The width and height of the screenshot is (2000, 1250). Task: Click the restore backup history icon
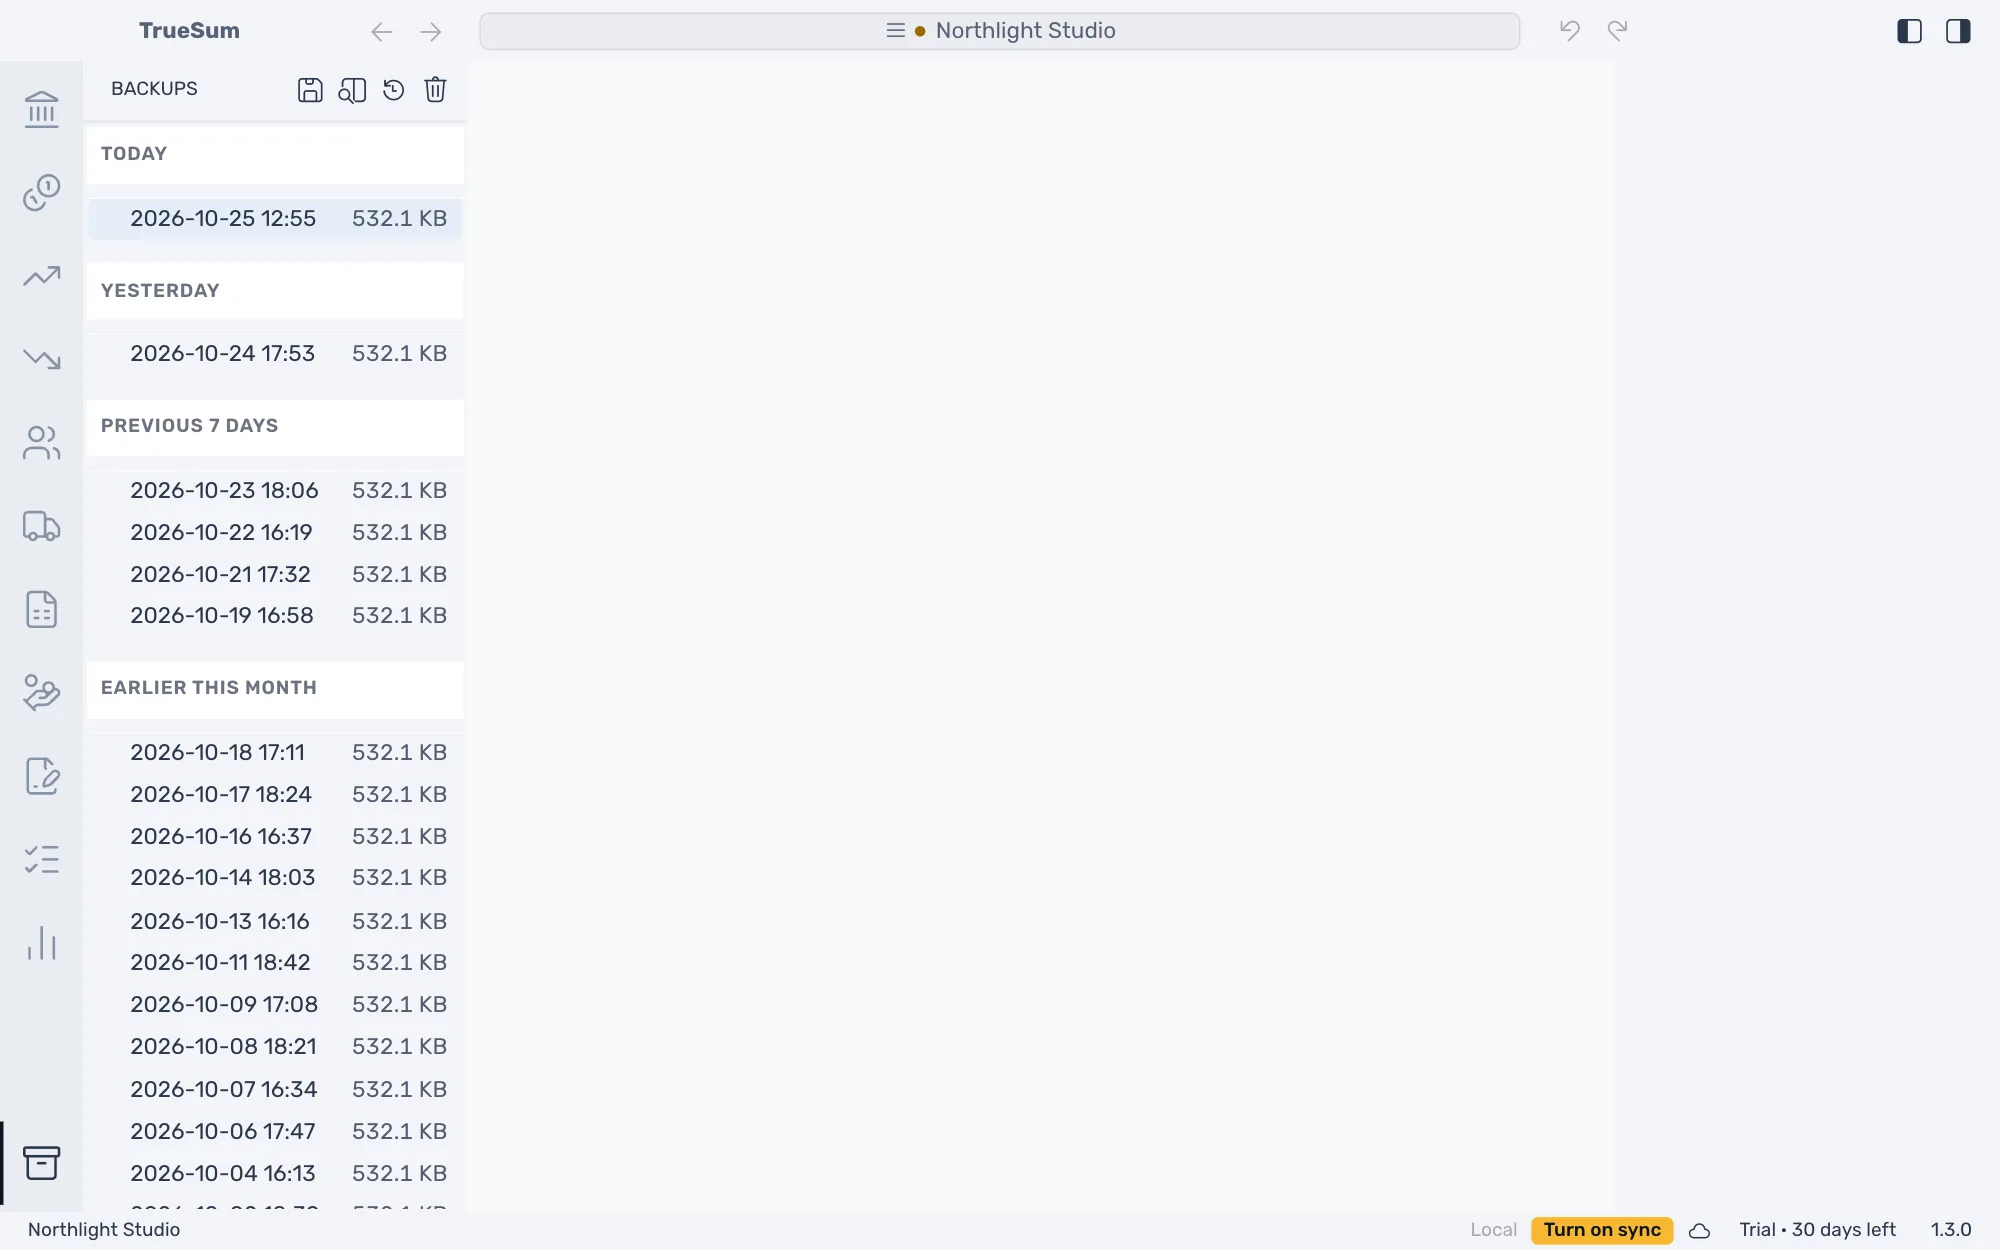point(394,90)
